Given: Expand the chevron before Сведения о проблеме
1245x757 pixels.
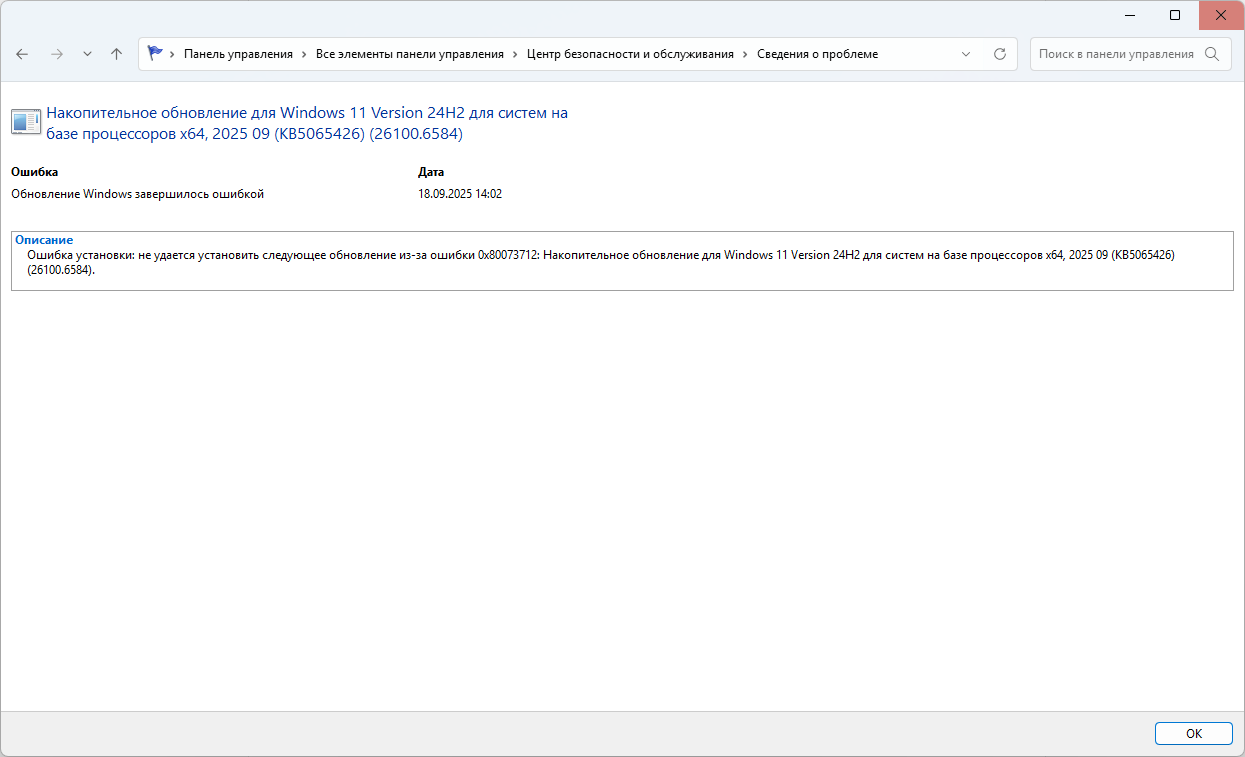Looking at the screenshot, I should click(745, 54).
